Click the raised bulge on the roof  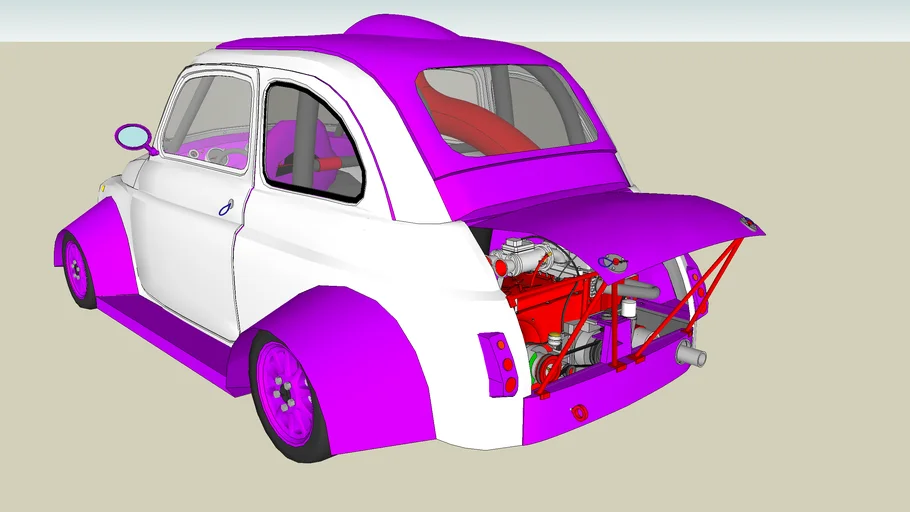point(400,27)
